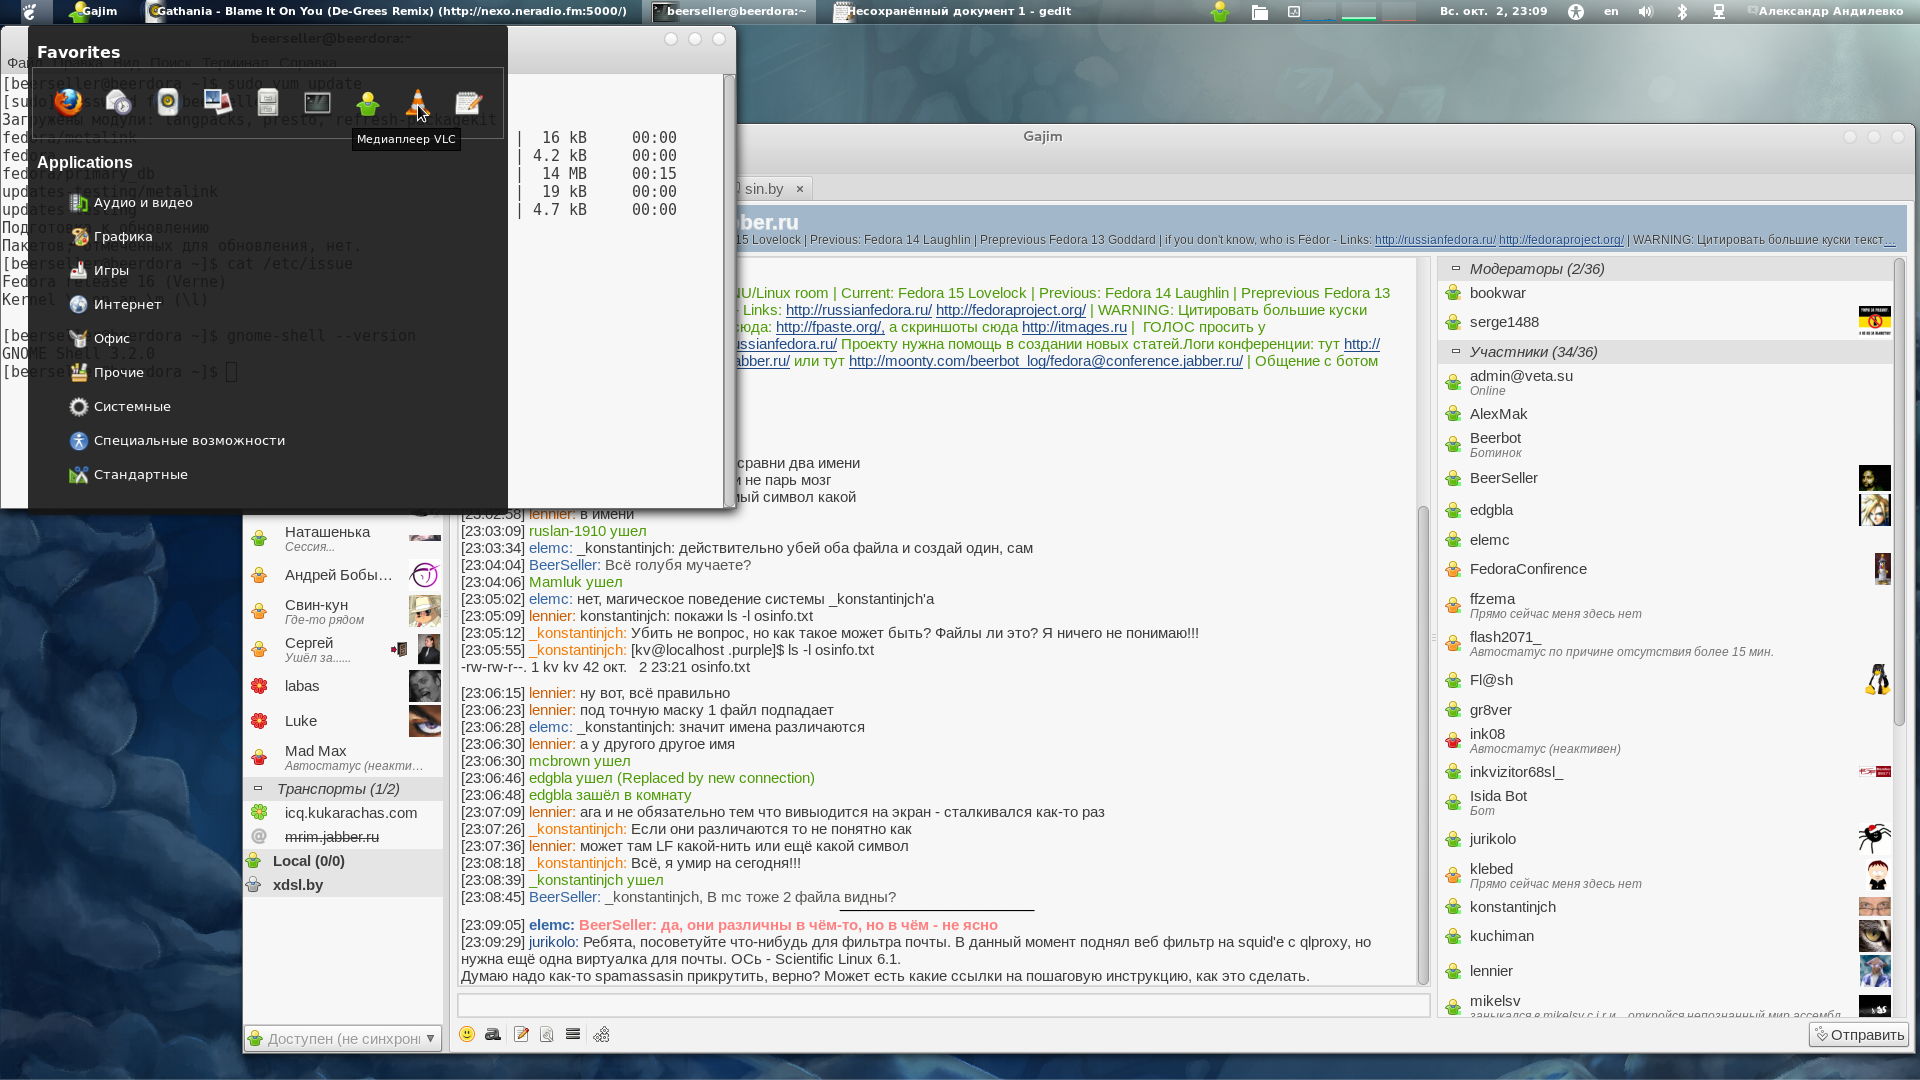Select roster contact Наташенька
The image size is (1920, 1080).
pos(343,538)
